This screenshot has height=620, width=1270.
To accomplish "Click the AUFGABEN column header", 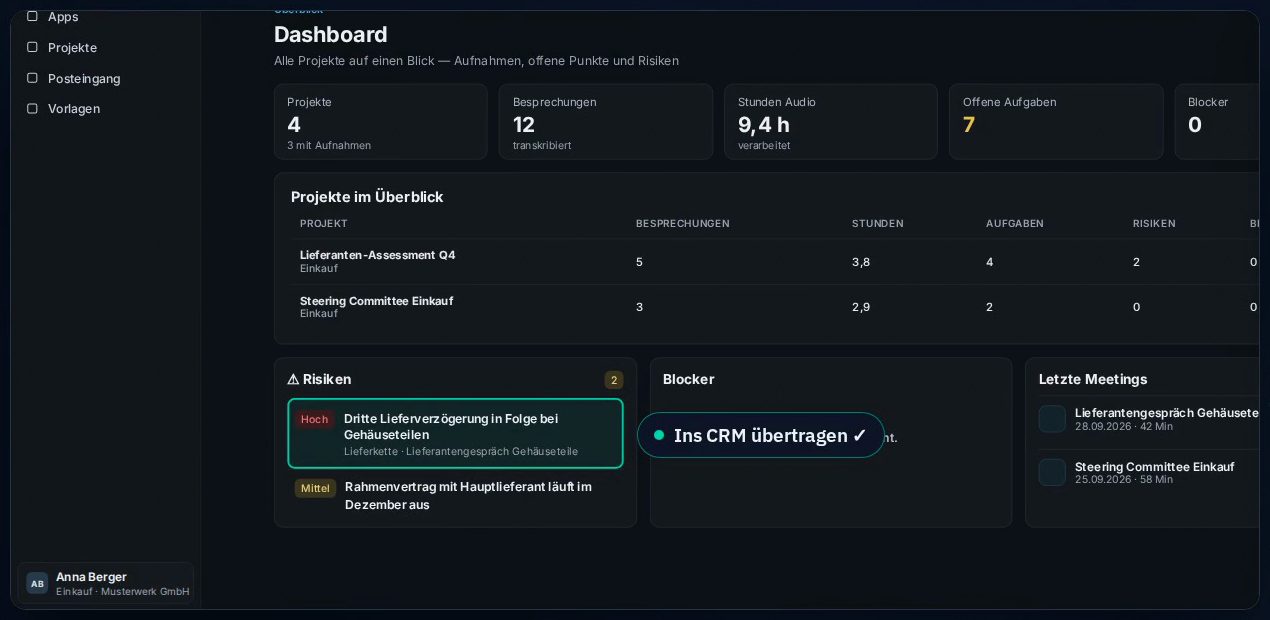I will click(1015, 223).
